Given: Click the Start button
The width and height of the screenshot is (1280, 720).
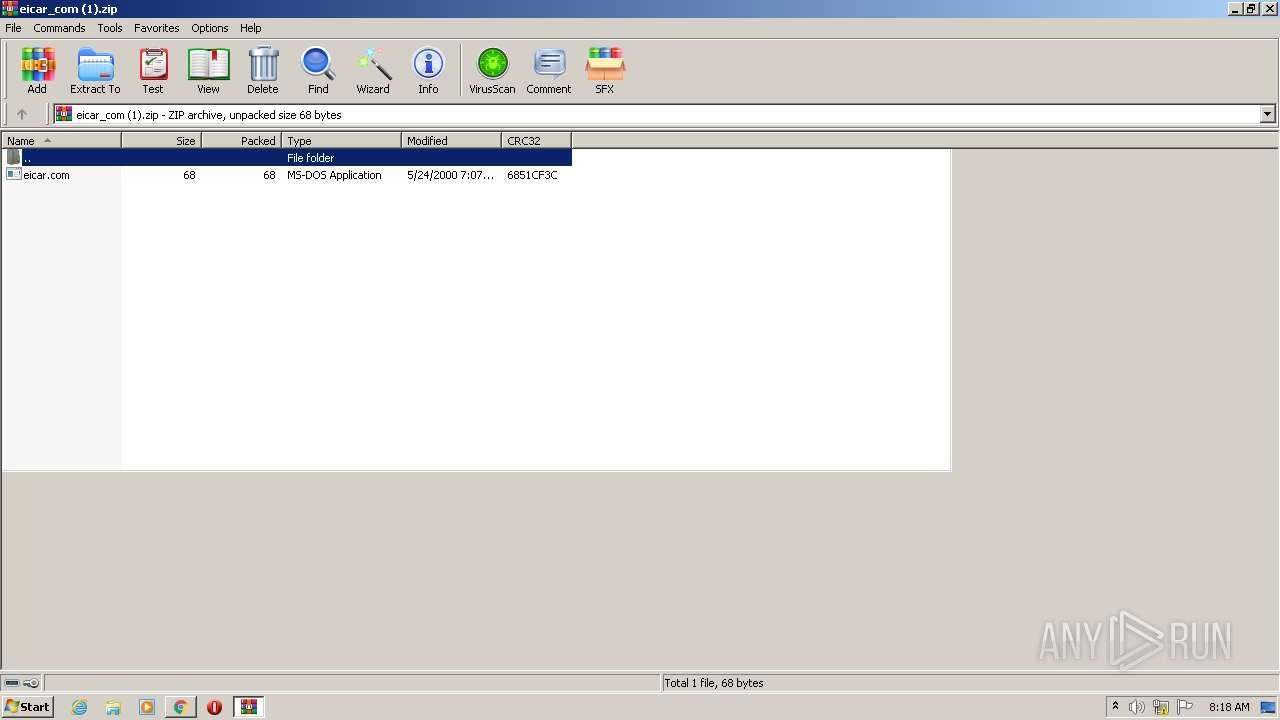Looking at the screenshot, I should 27,707.
